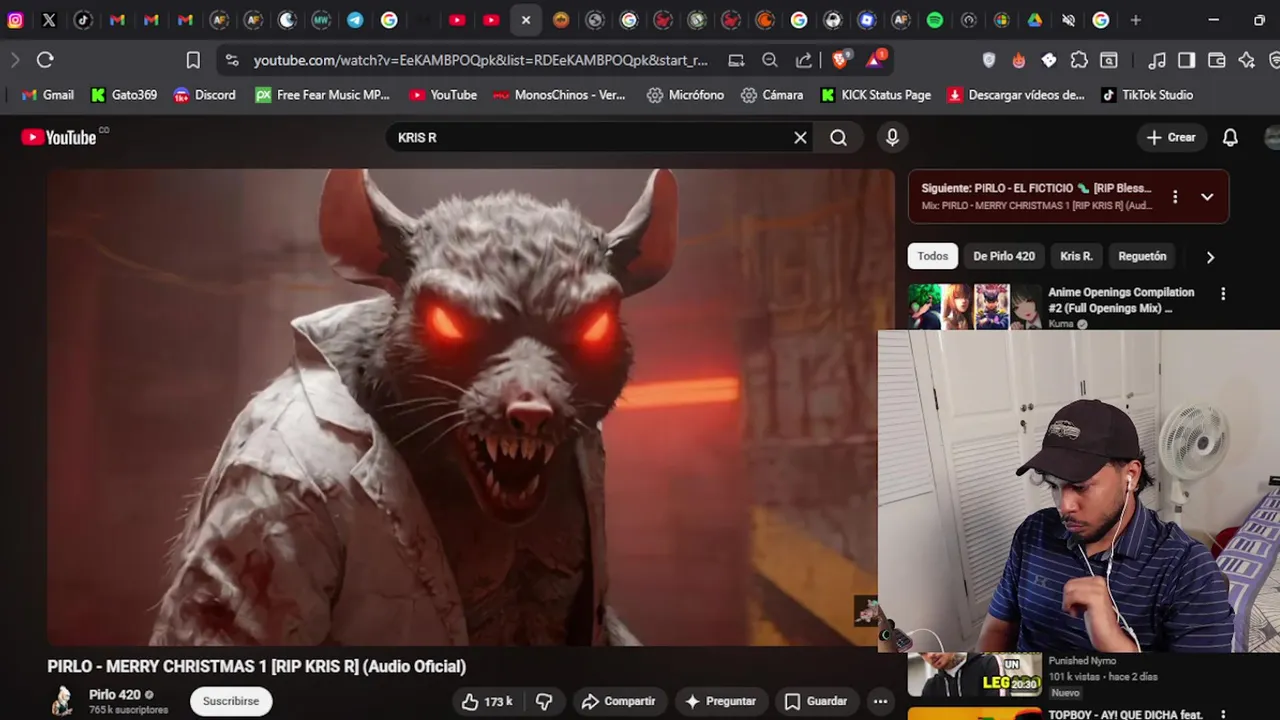Close the active YouTube tab
The width and height of the screenshot is (1280, 720).
click(526, 20)
